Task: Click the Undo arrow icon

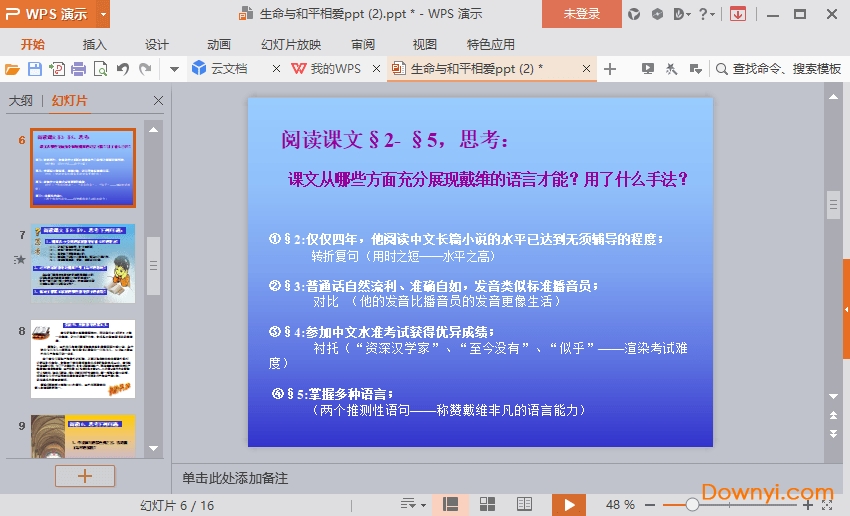Action: tap(123, 69)
